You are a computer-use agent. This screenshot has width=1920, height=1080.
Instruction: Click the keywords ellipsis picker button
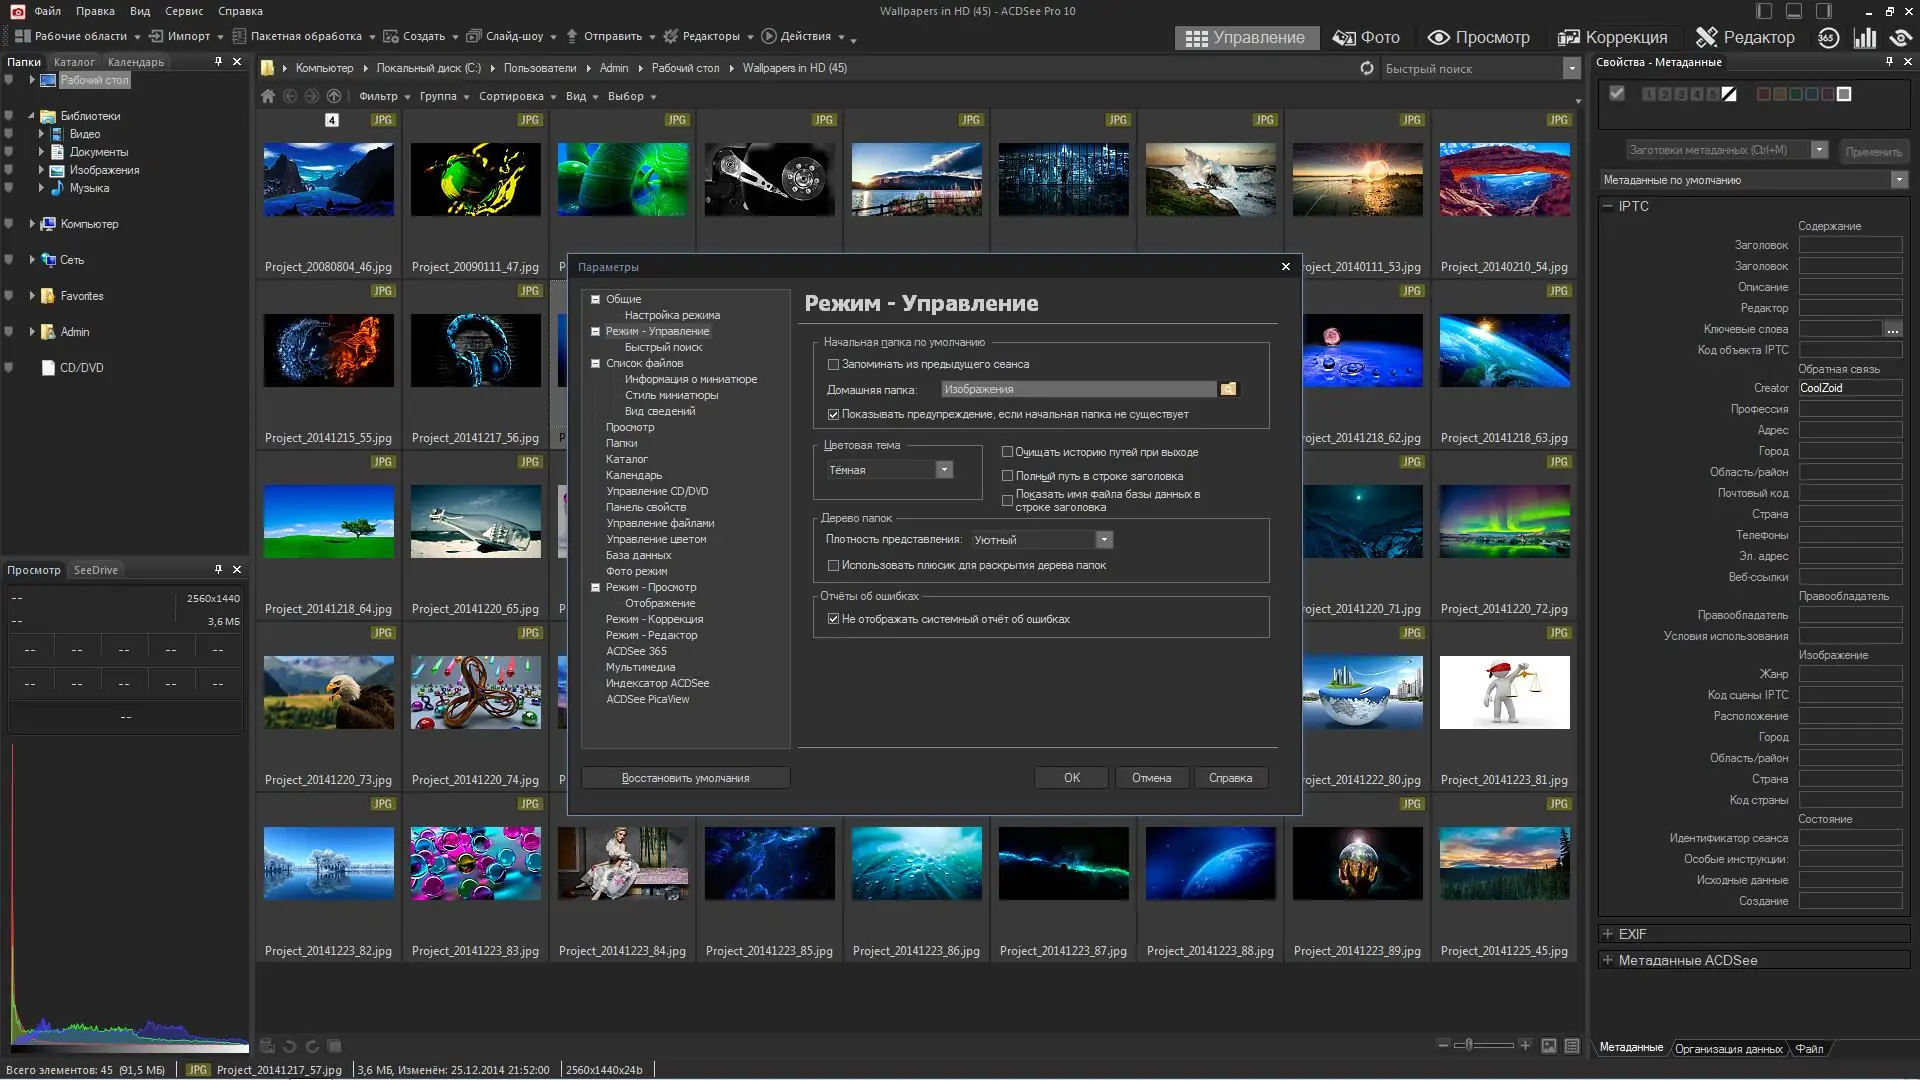(x=1892, y=329)
